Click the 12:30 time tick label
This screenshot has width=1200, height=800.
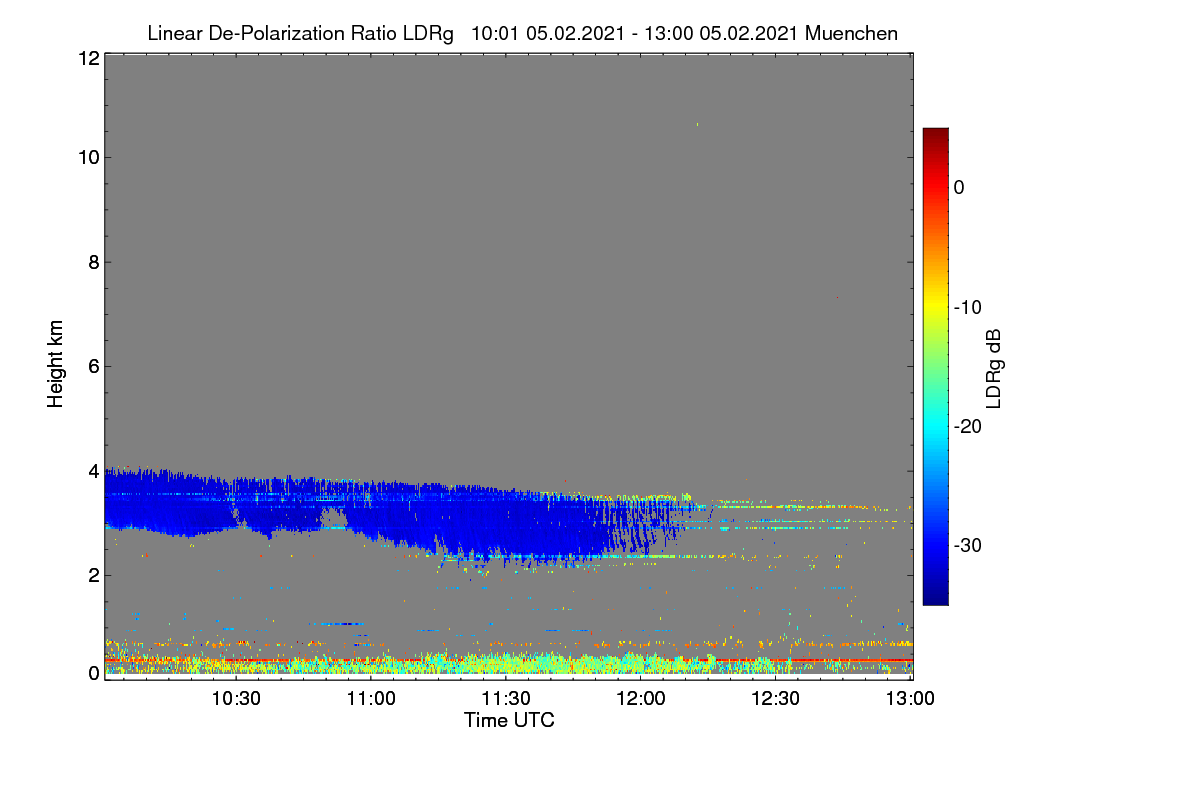point(776,698)
